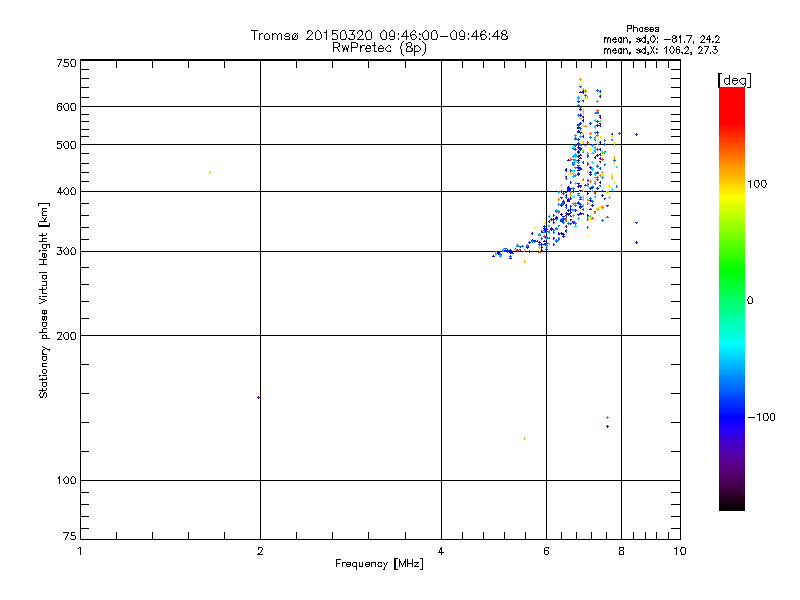Click the 'Phases' heading text
This screenshot has height=600, width=800.
[x=642, y=29]
